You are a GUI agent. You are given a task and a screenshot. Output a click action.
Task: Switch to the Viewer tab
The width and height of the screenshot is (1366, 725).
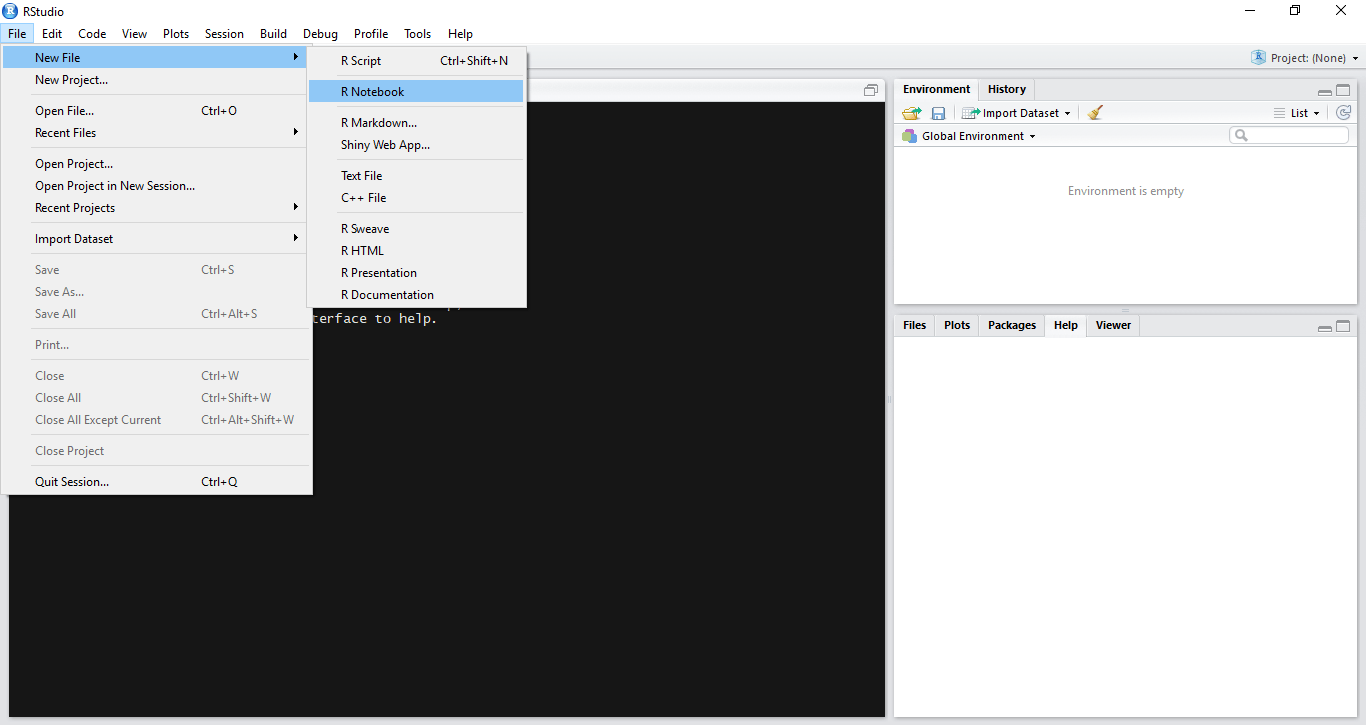(1113, 325)
